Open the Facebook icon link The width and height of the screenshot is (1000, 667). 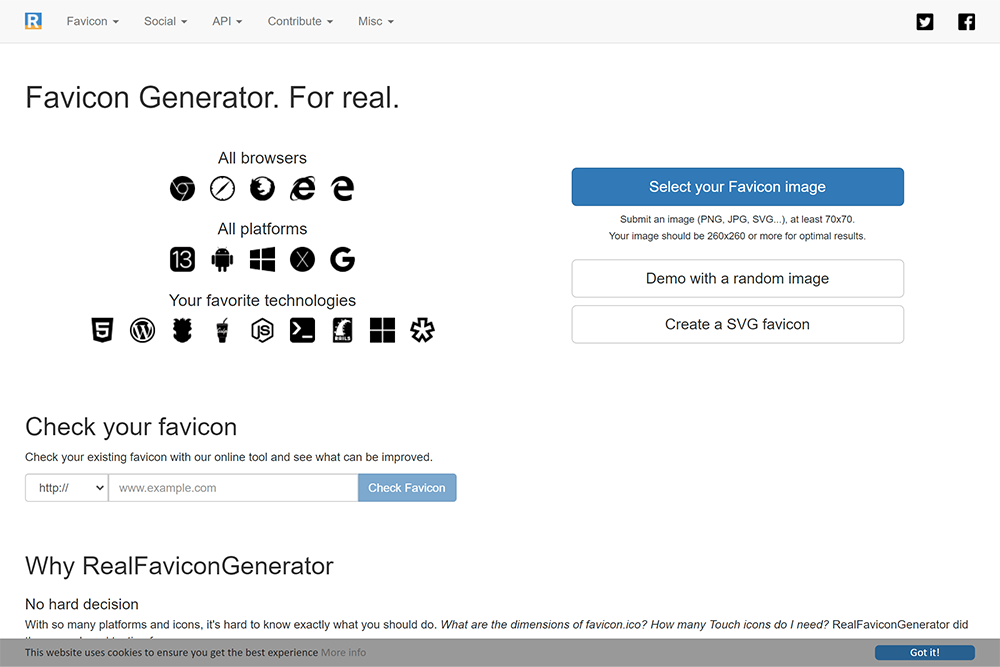click(x=966, y=22)
